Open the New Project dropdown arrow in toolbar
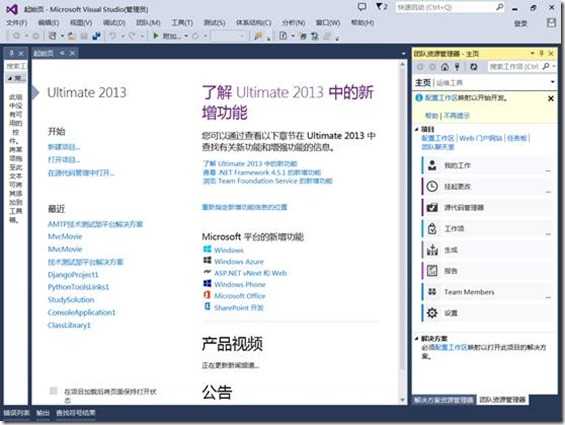565x425 pixels. 62,36
